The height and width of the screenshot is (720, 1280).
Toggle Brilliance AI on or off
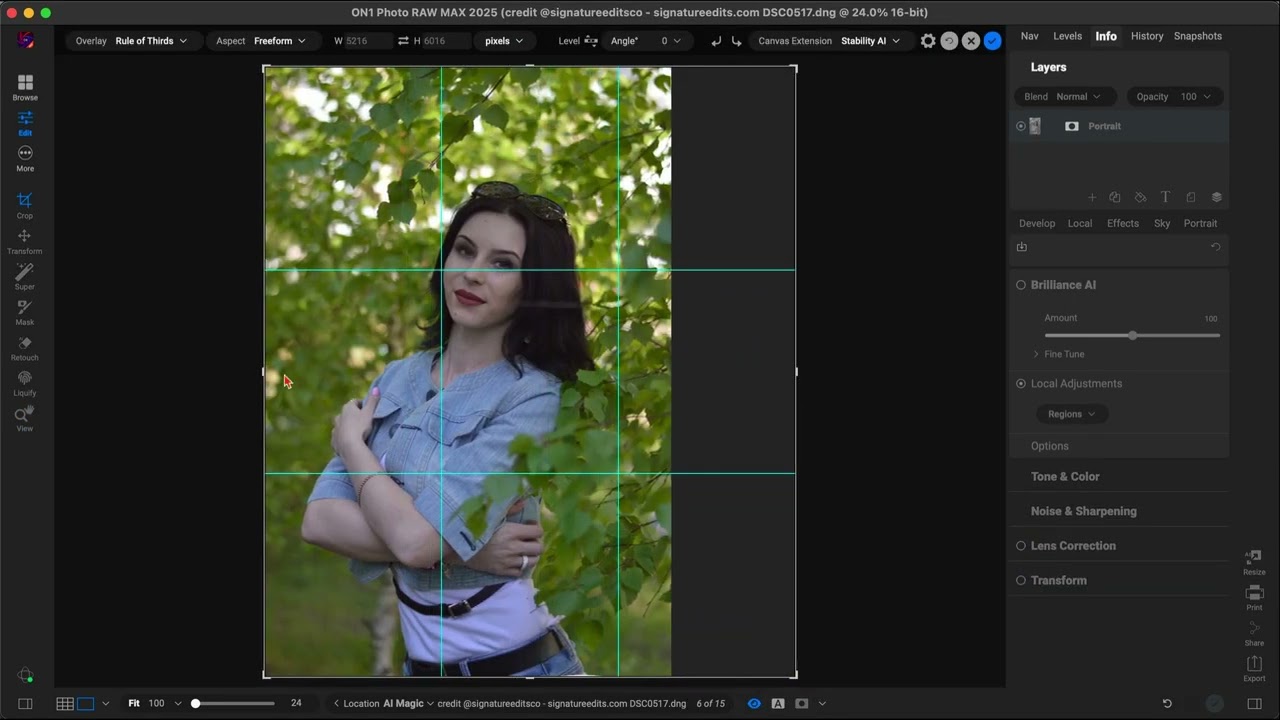1021,285
